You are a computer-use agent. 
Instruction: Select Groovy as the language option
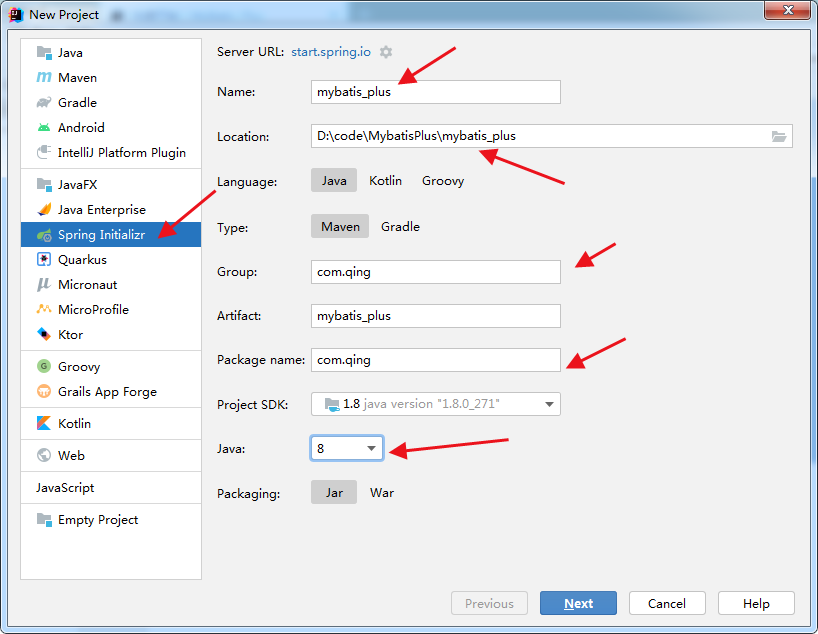point(443,181)
